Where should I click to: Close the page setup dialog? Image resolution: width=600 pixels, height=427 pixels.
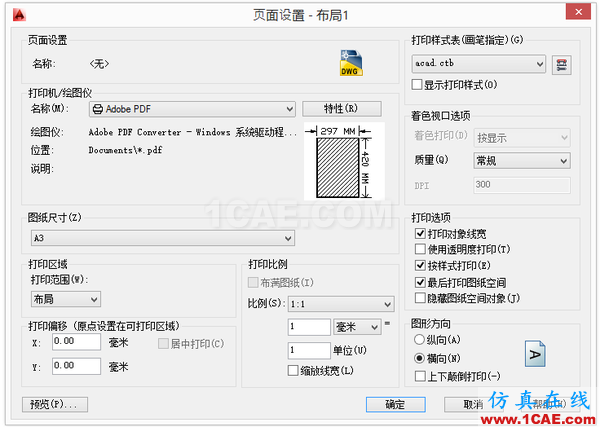coord(578,12)
